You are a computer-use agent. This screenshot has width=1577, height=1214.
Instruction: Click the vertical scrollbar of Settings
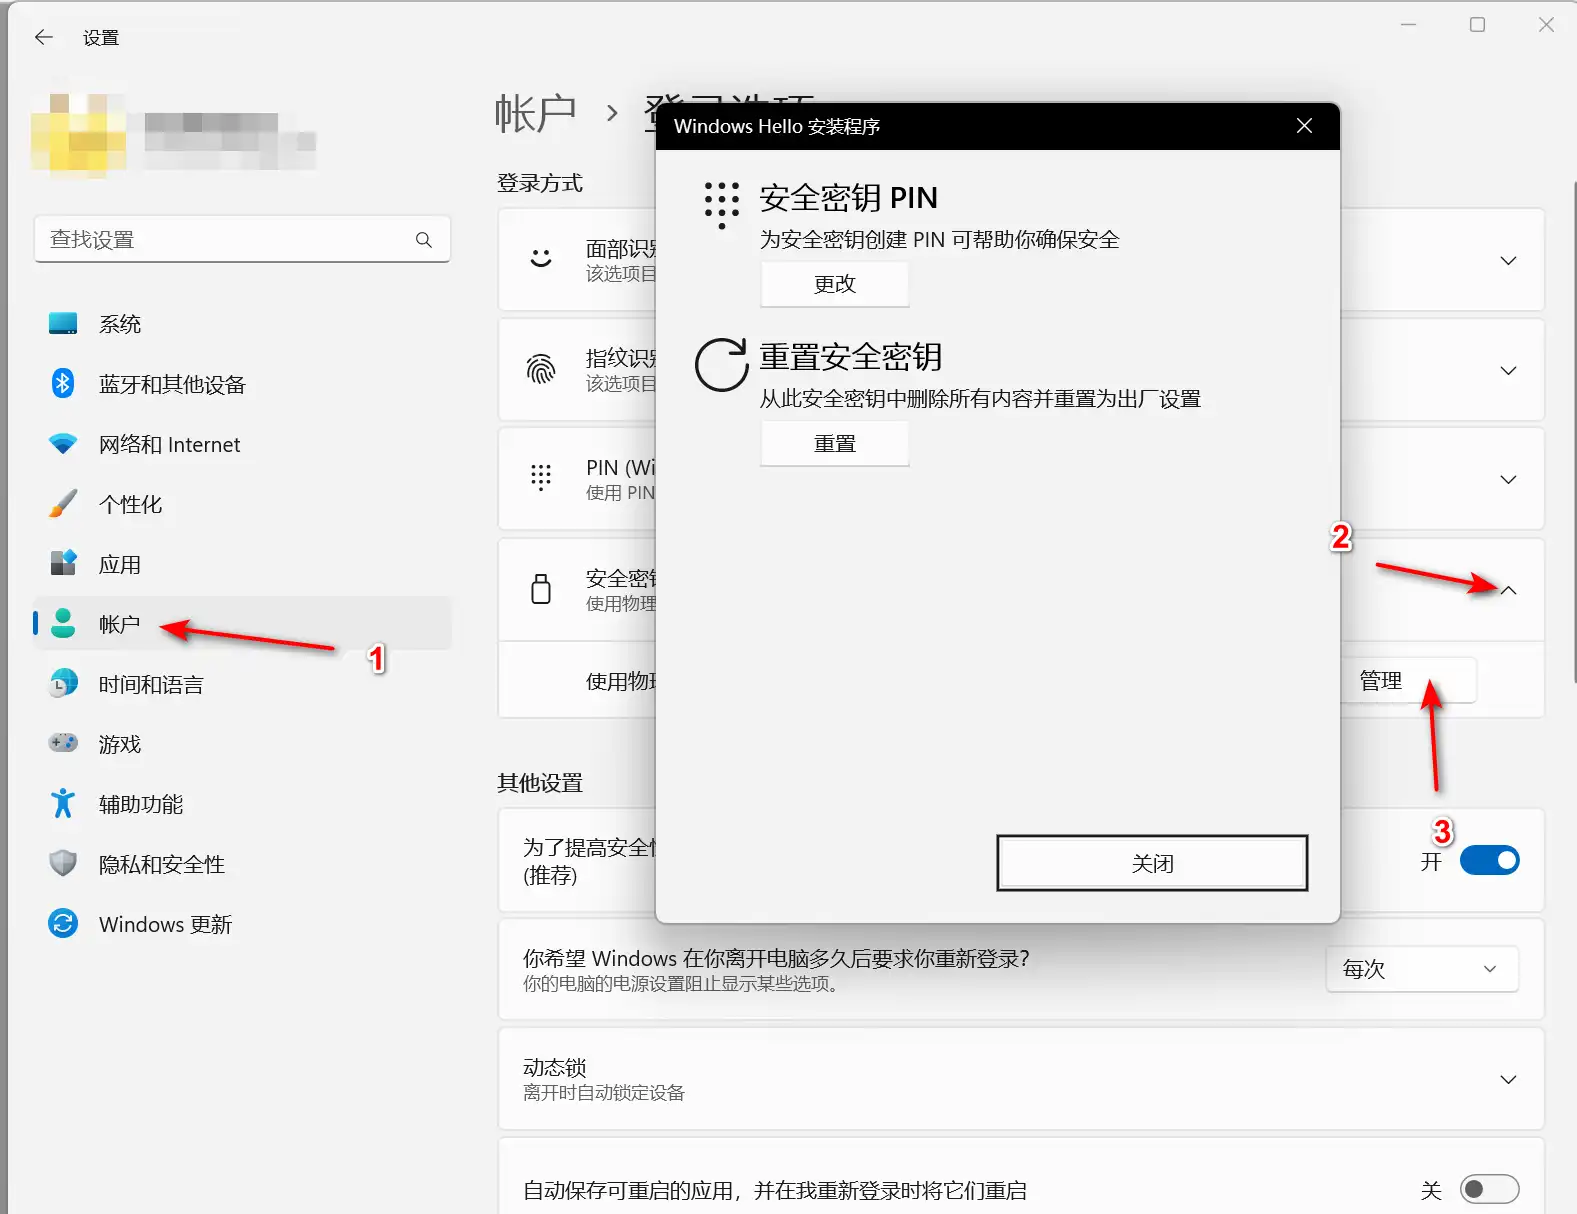1574,430
